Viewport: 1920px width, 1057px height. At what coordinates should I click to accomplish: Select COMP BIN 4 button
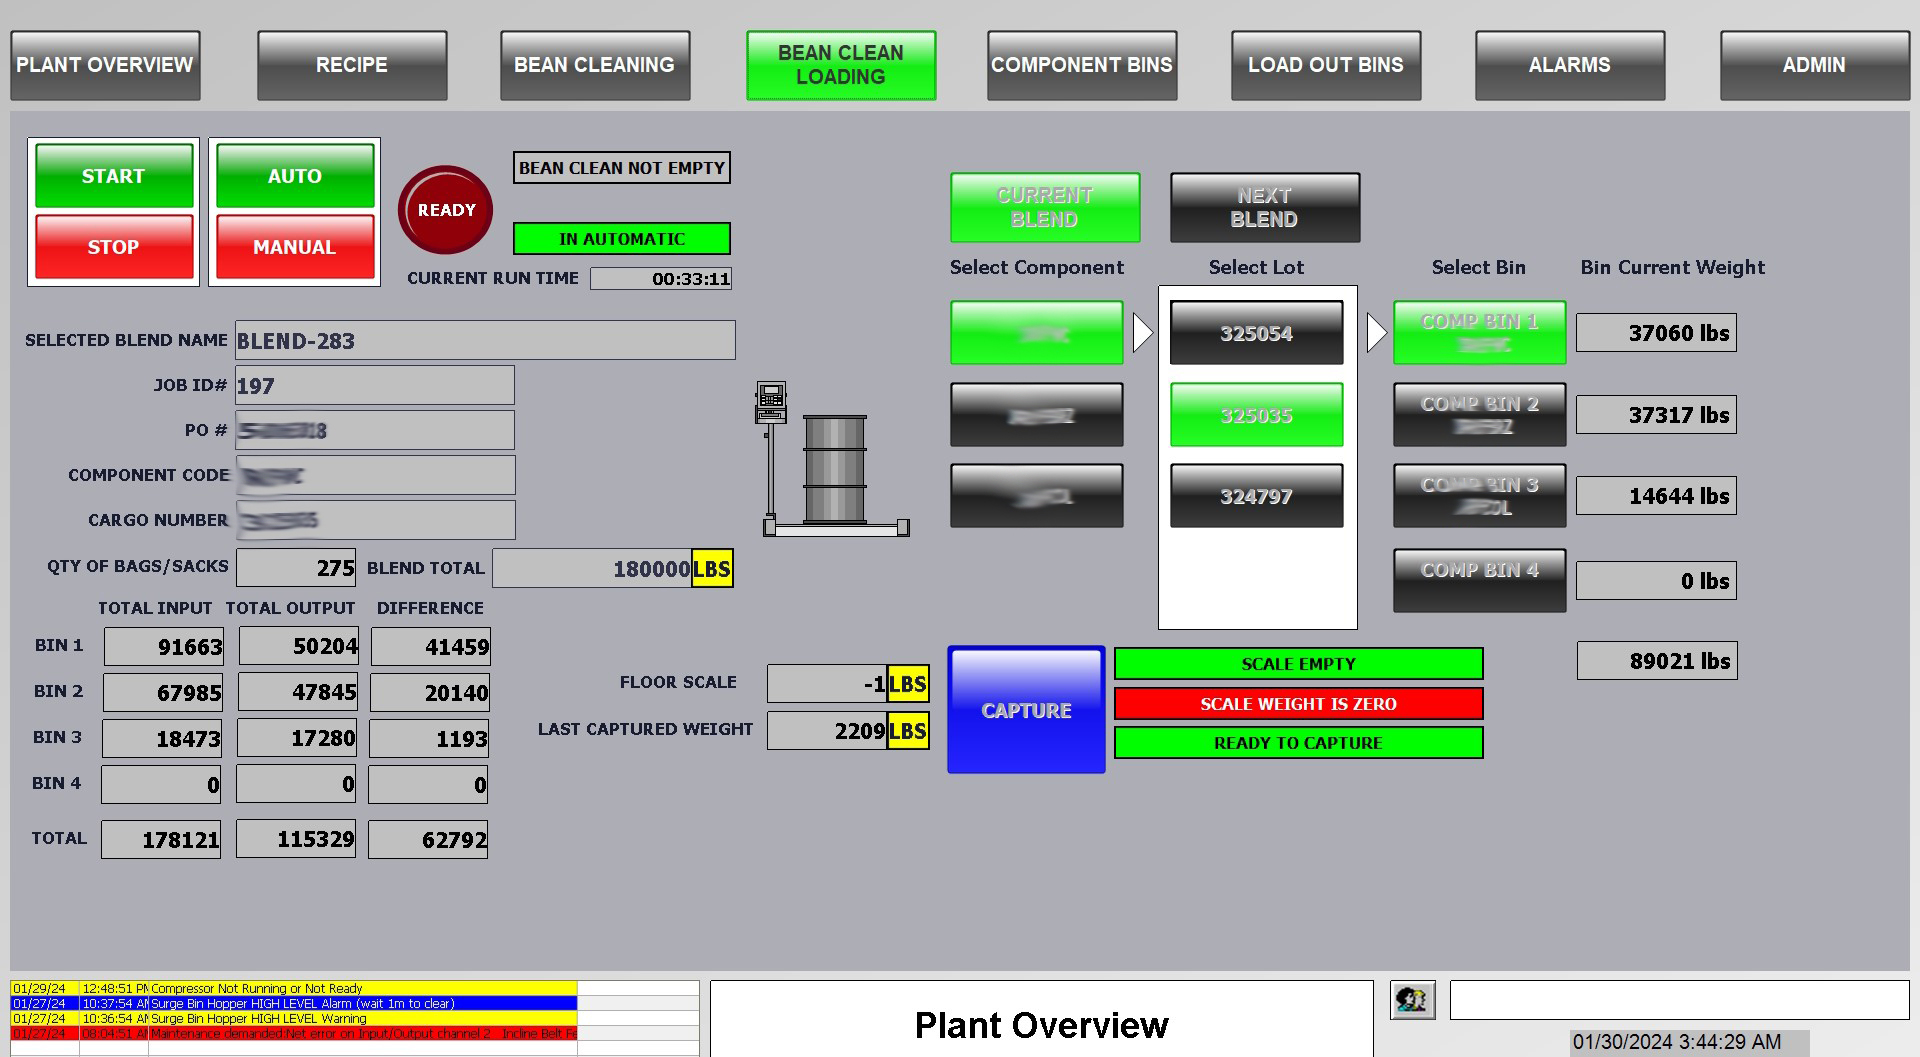click(x=1479, y=580)
